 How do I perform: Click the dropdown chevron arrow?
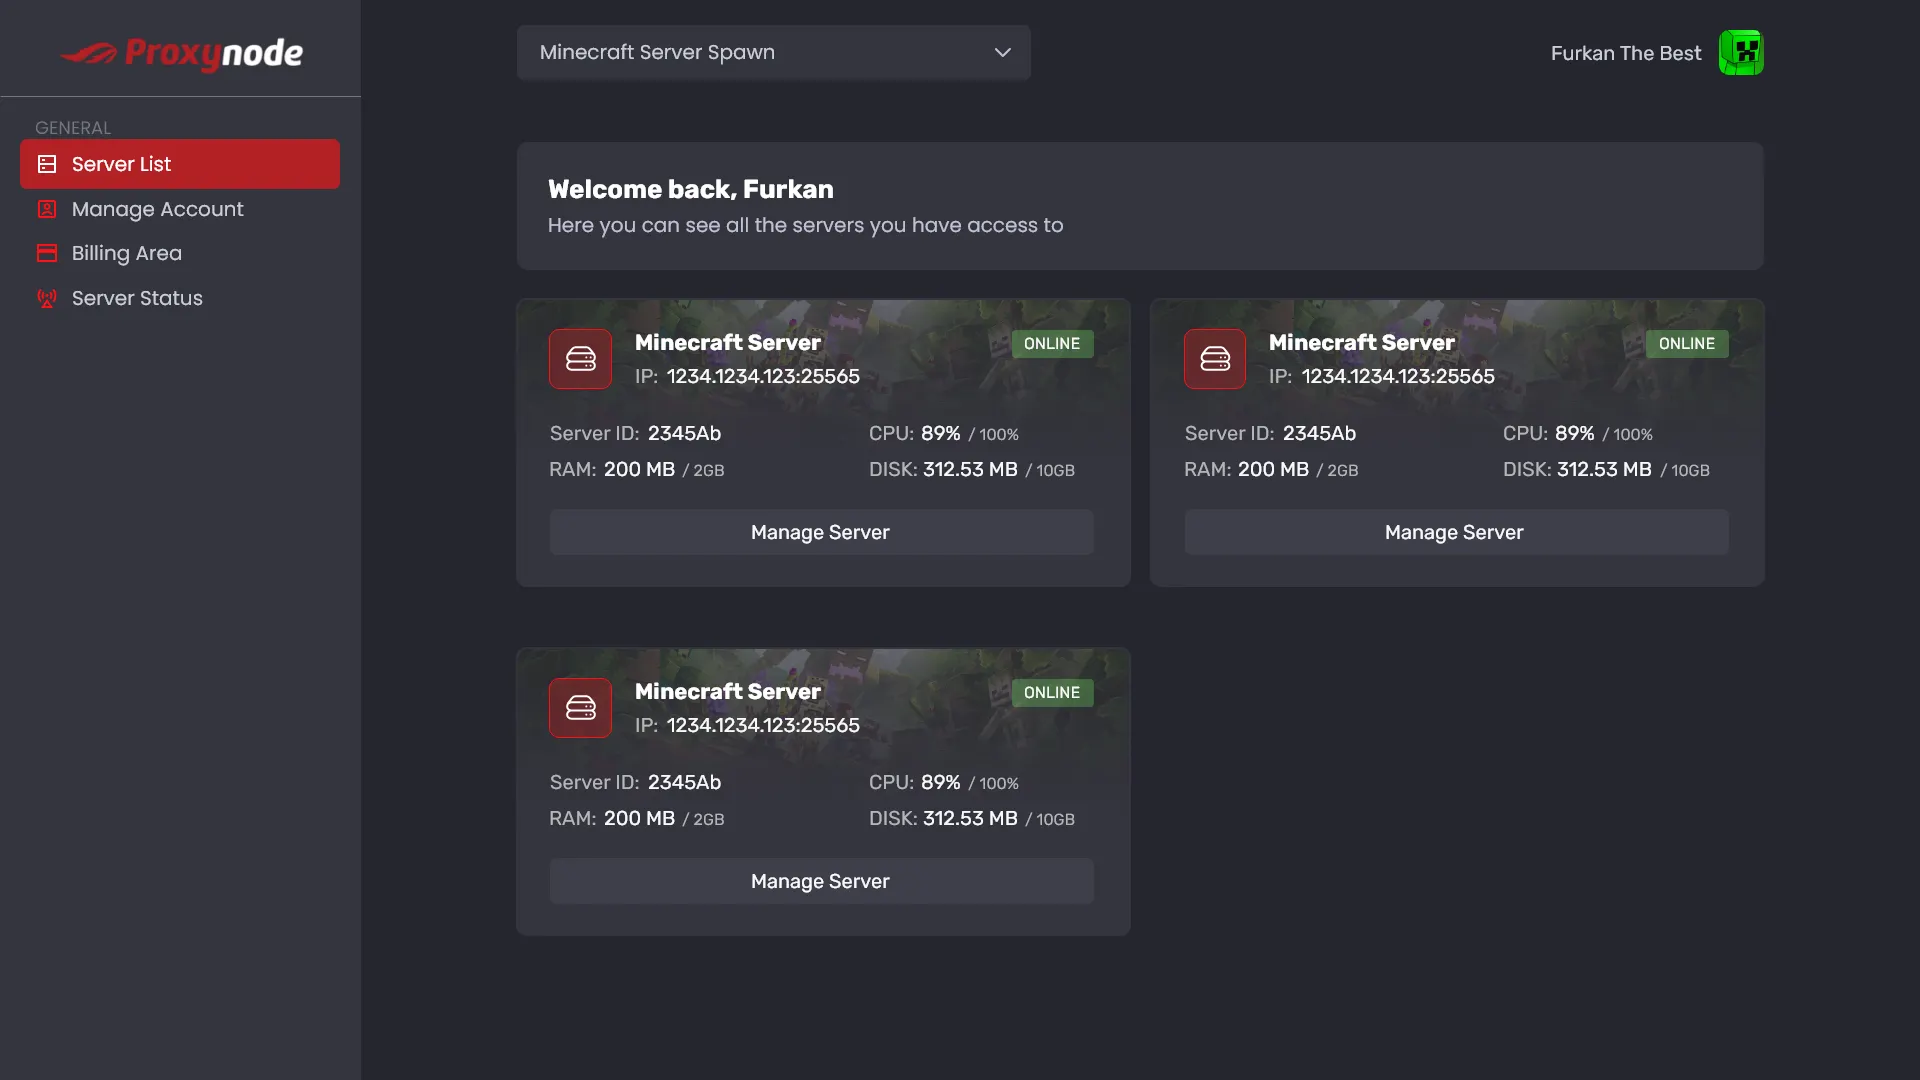click(x=1002, y=53)
